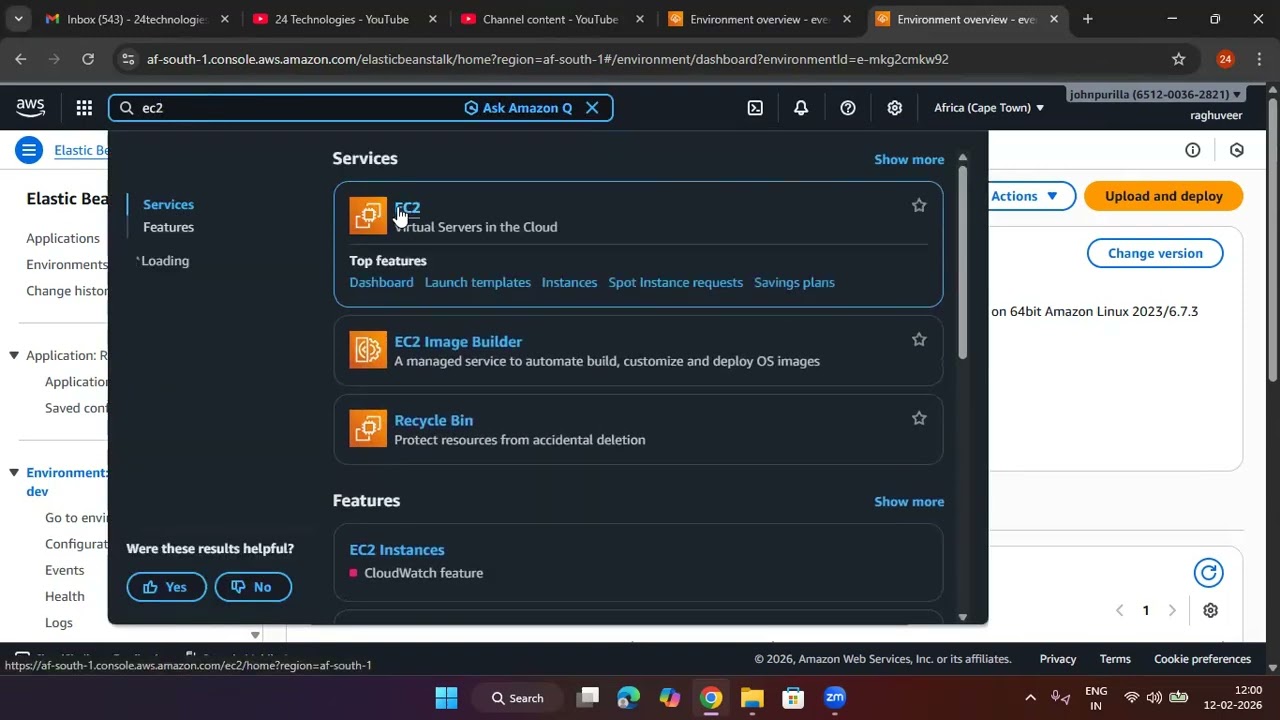Click the EC2 service icon

[x=368, y=215]
